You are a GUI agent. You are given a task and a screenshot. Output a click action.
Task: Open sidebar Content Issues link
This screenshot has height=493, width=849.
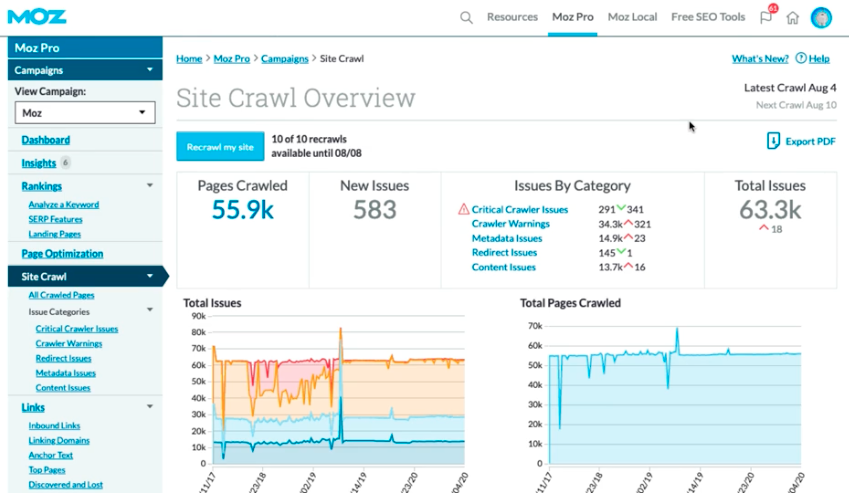coord(63,387)
